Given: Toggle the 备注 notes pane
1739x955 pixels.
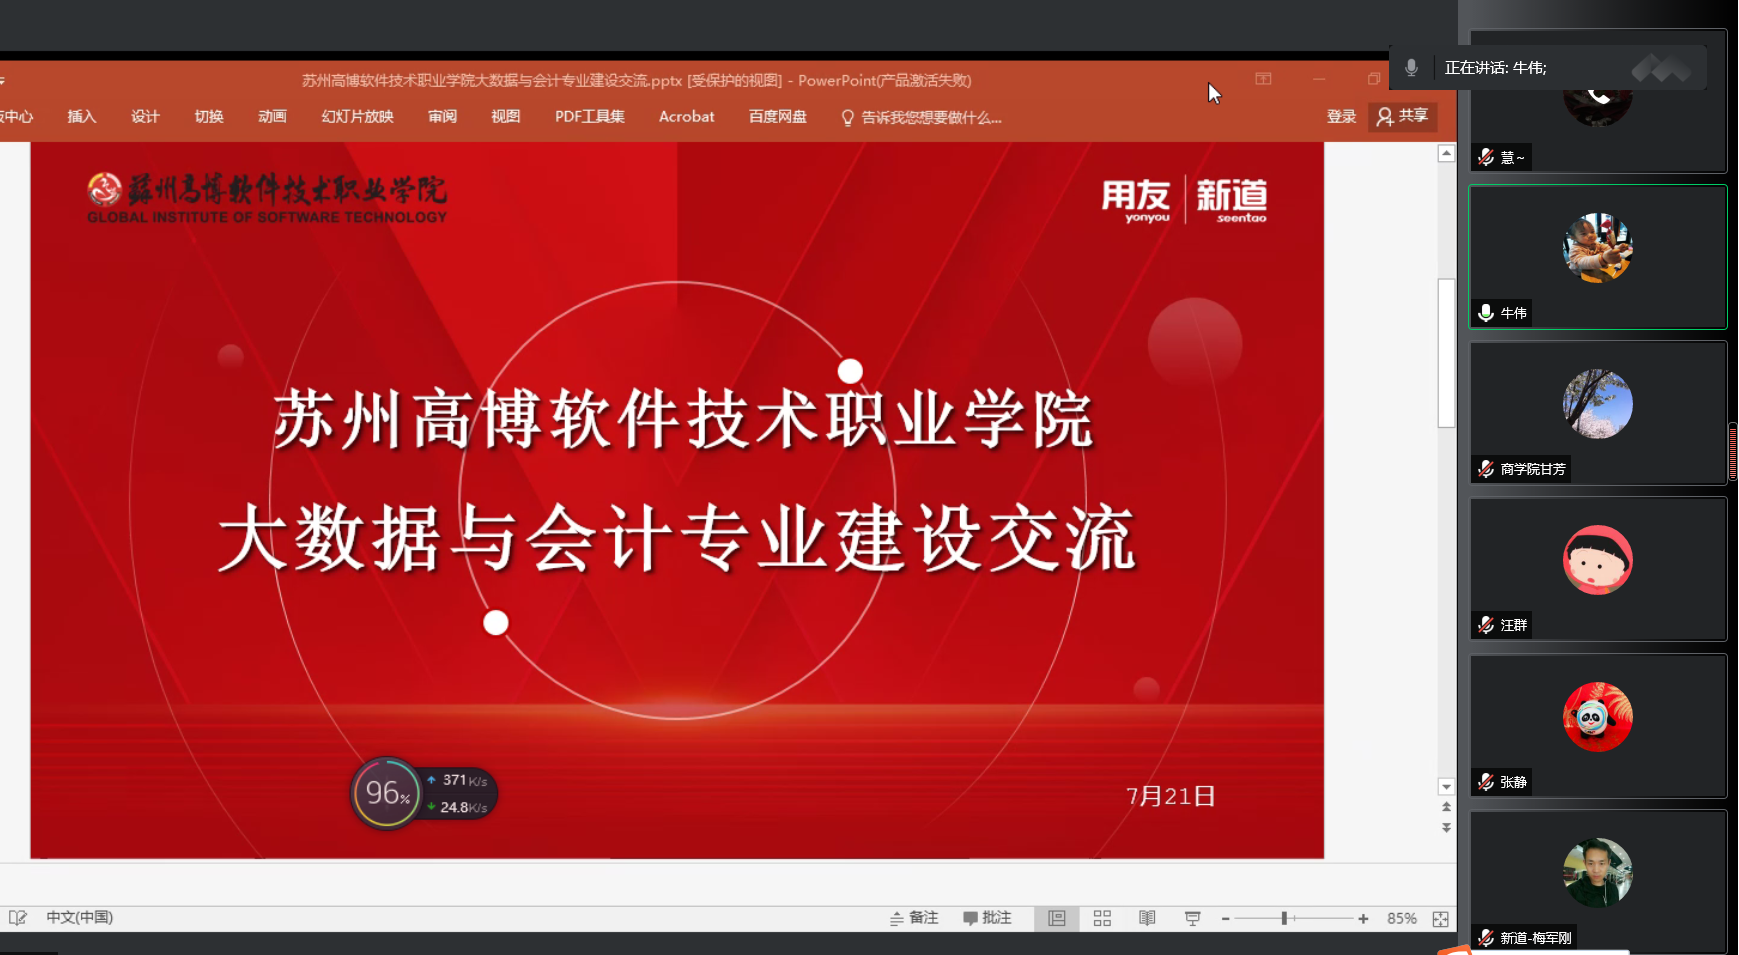Looking at the screenshot, I should 914,918.
